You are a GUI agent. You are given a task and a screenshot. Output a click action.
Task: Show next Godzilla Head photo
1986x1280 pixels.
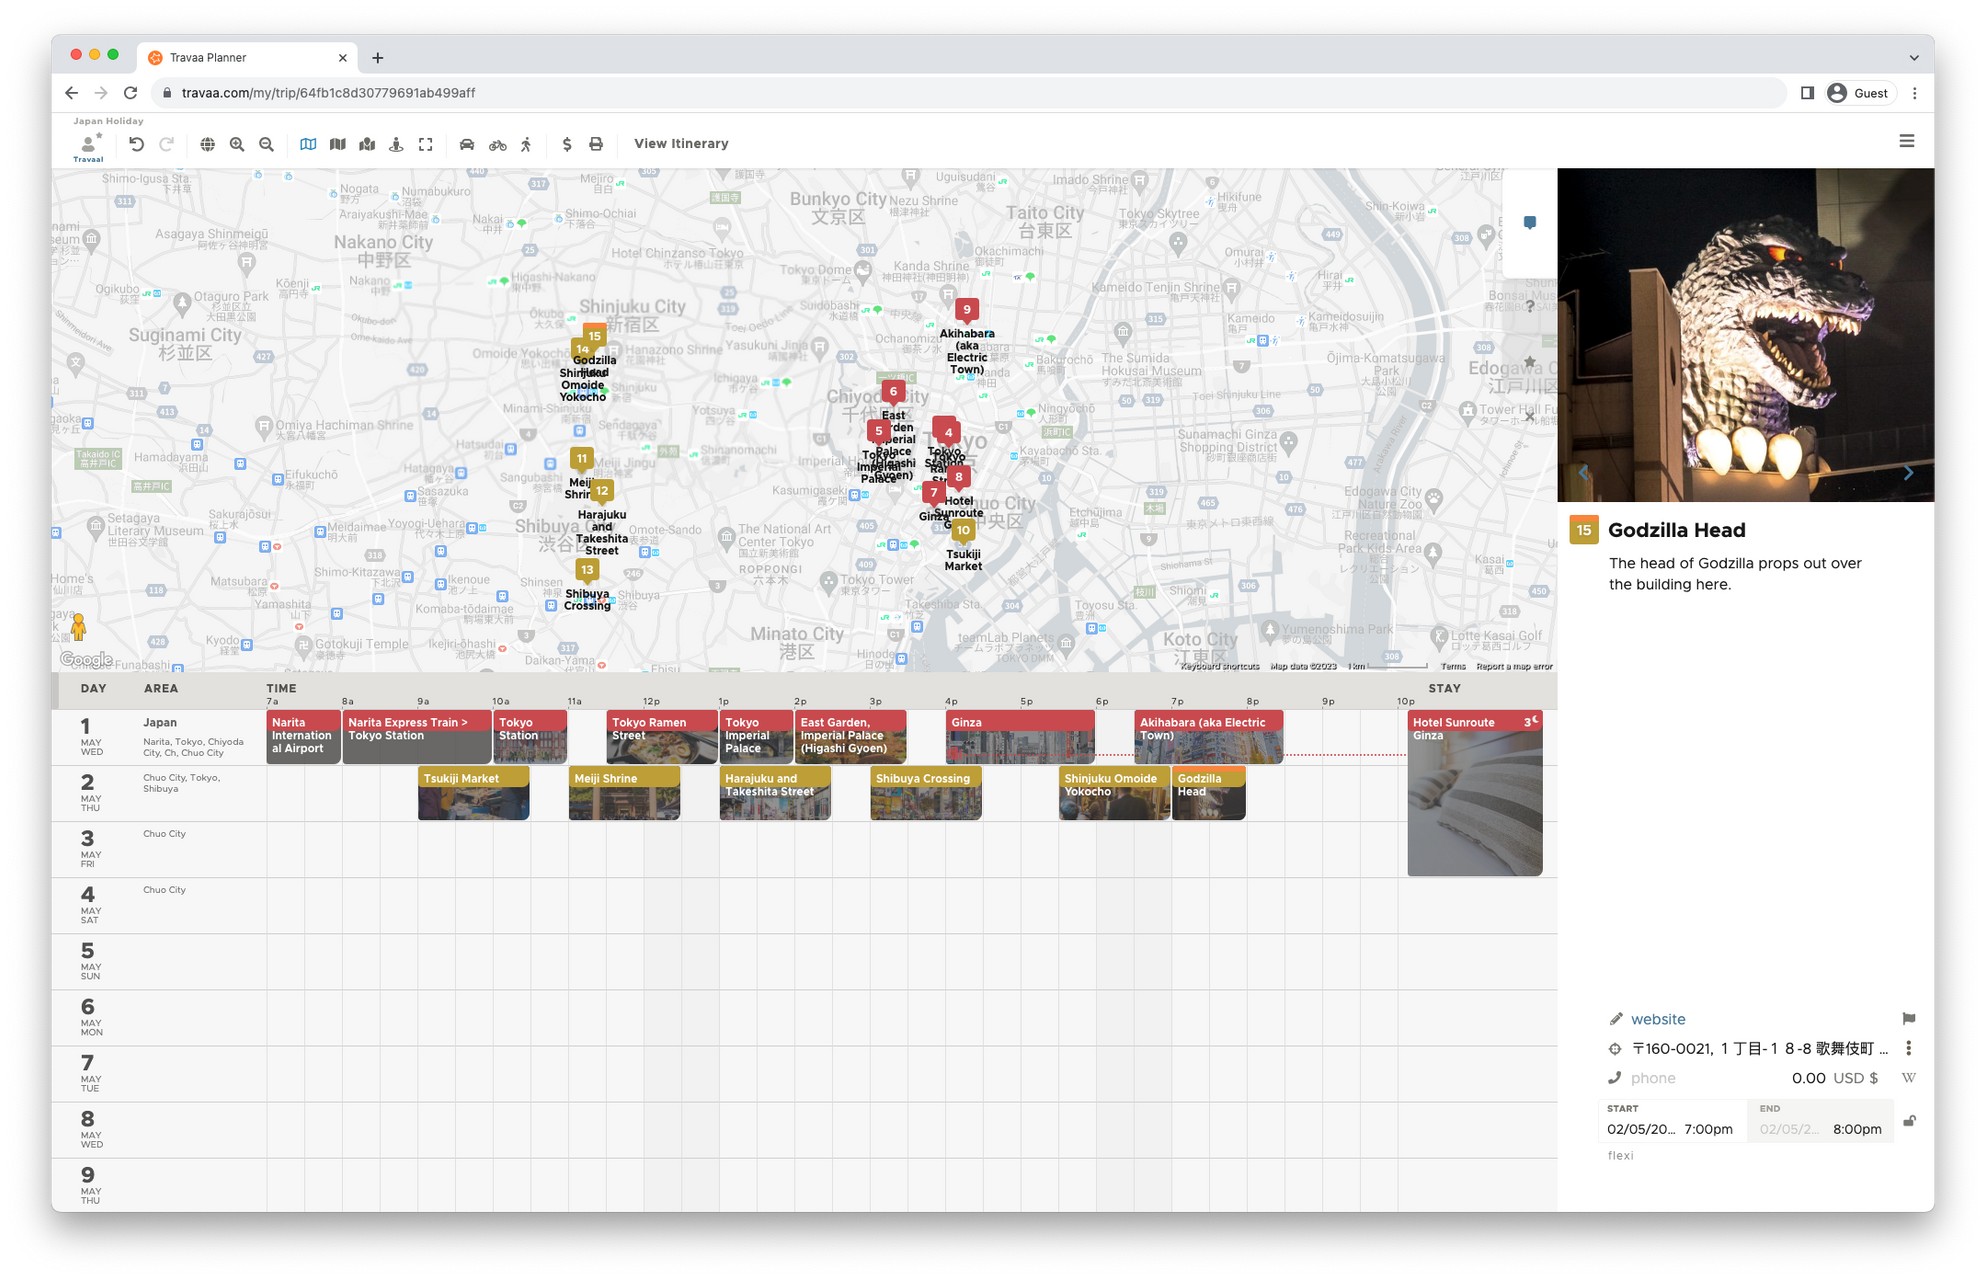tap(1908, 473)
